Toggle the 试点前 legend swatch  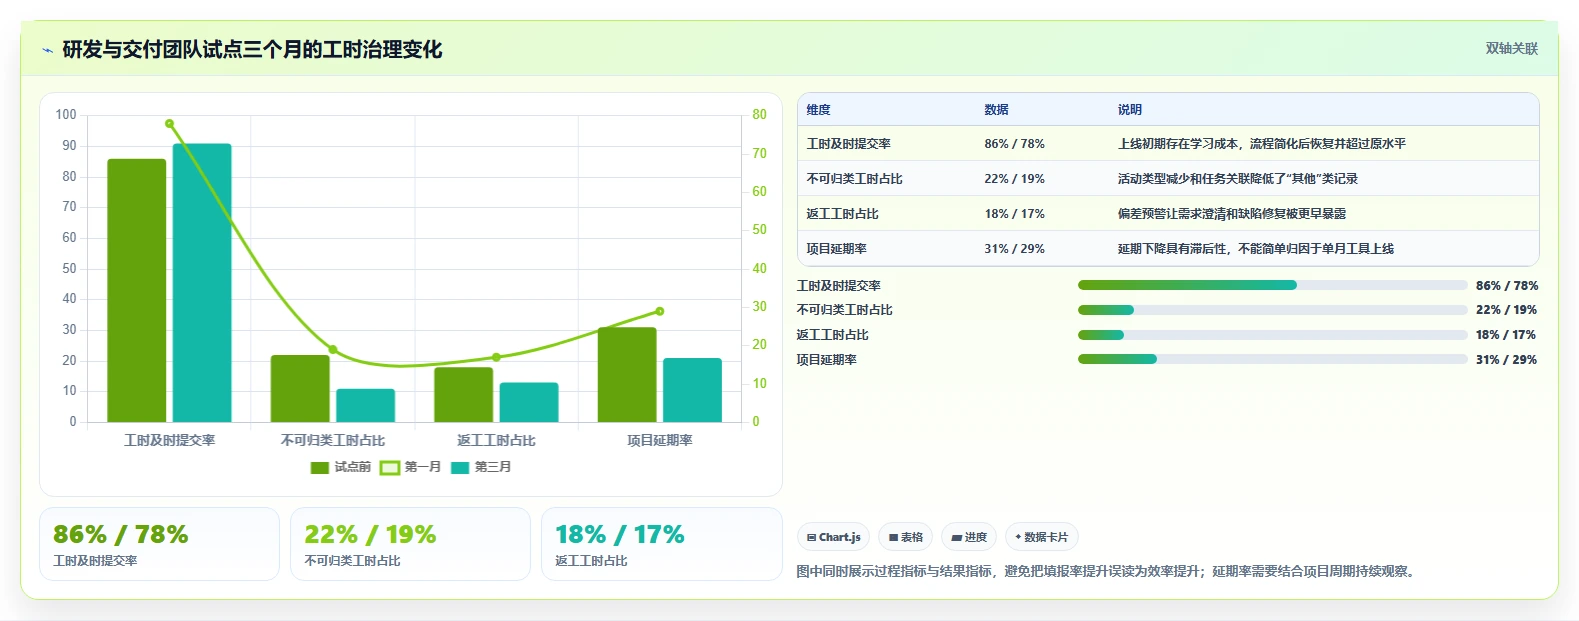coord(320,467)
